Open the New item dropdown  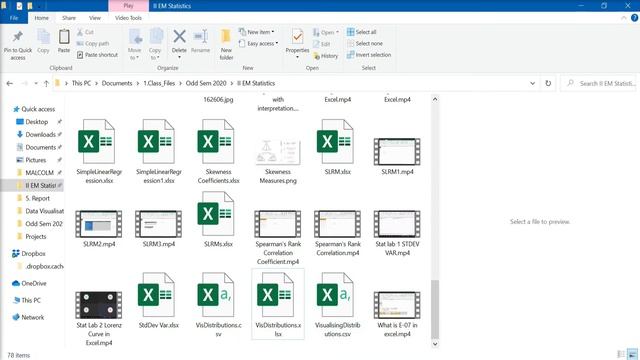click(x=256, y=32)
